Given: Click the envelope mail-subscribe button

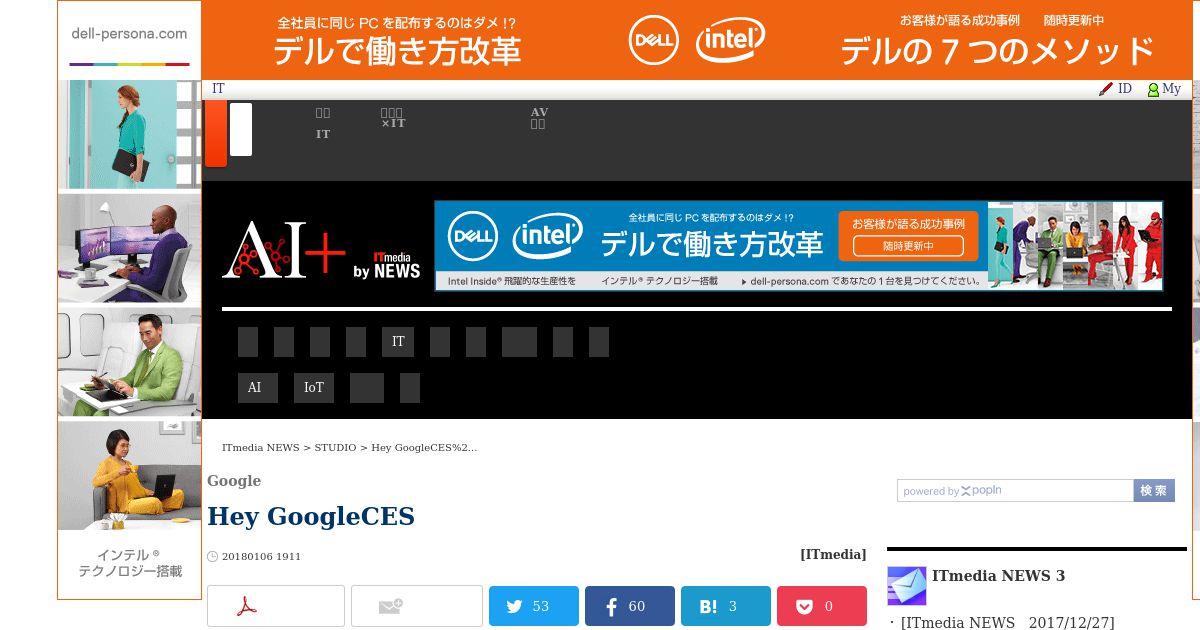Looking at the screenshot, I should pos(417,606).
